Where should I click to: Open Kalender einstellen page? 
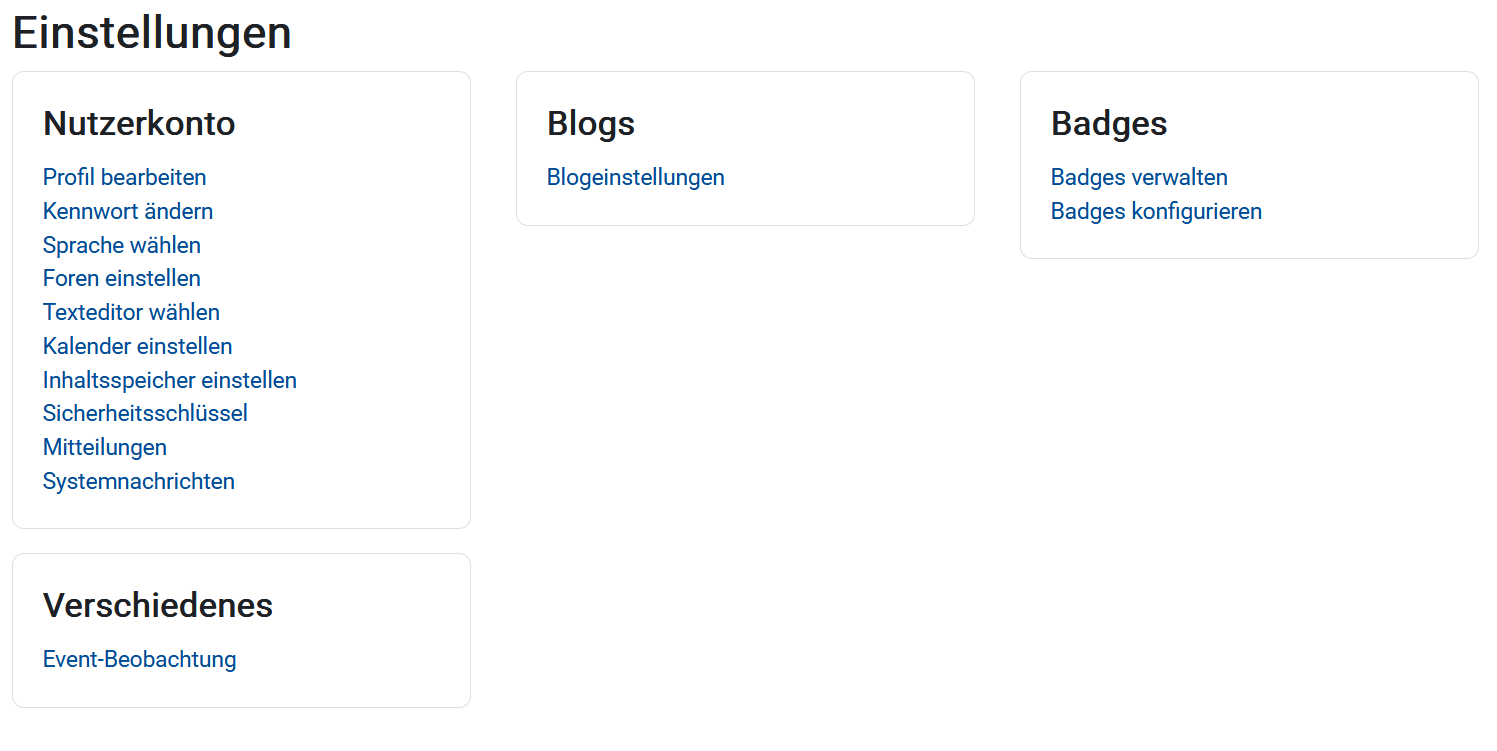[138, 346]
